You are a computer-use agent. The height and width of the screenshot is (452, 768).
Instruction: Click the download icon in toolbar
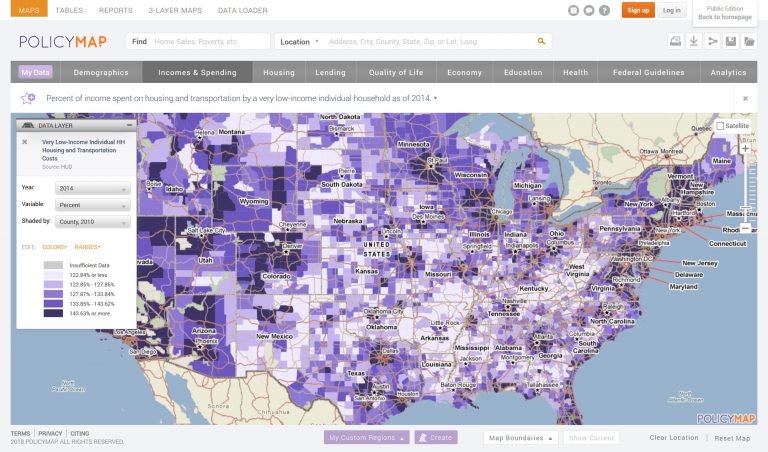[x=694, y=41]
